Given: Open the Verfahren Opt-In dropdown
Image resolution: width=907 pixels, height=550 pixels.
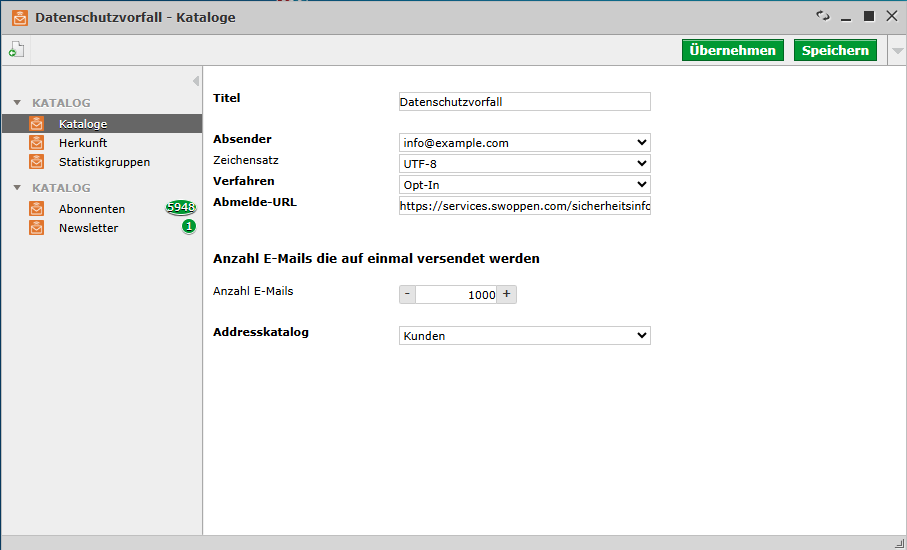Looking at the screenshot, I should 524,184.
